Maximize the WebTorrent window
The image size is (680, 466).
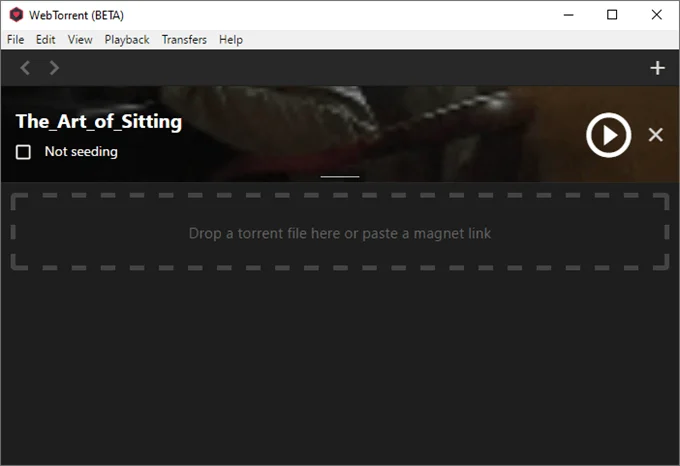[612, 15]
